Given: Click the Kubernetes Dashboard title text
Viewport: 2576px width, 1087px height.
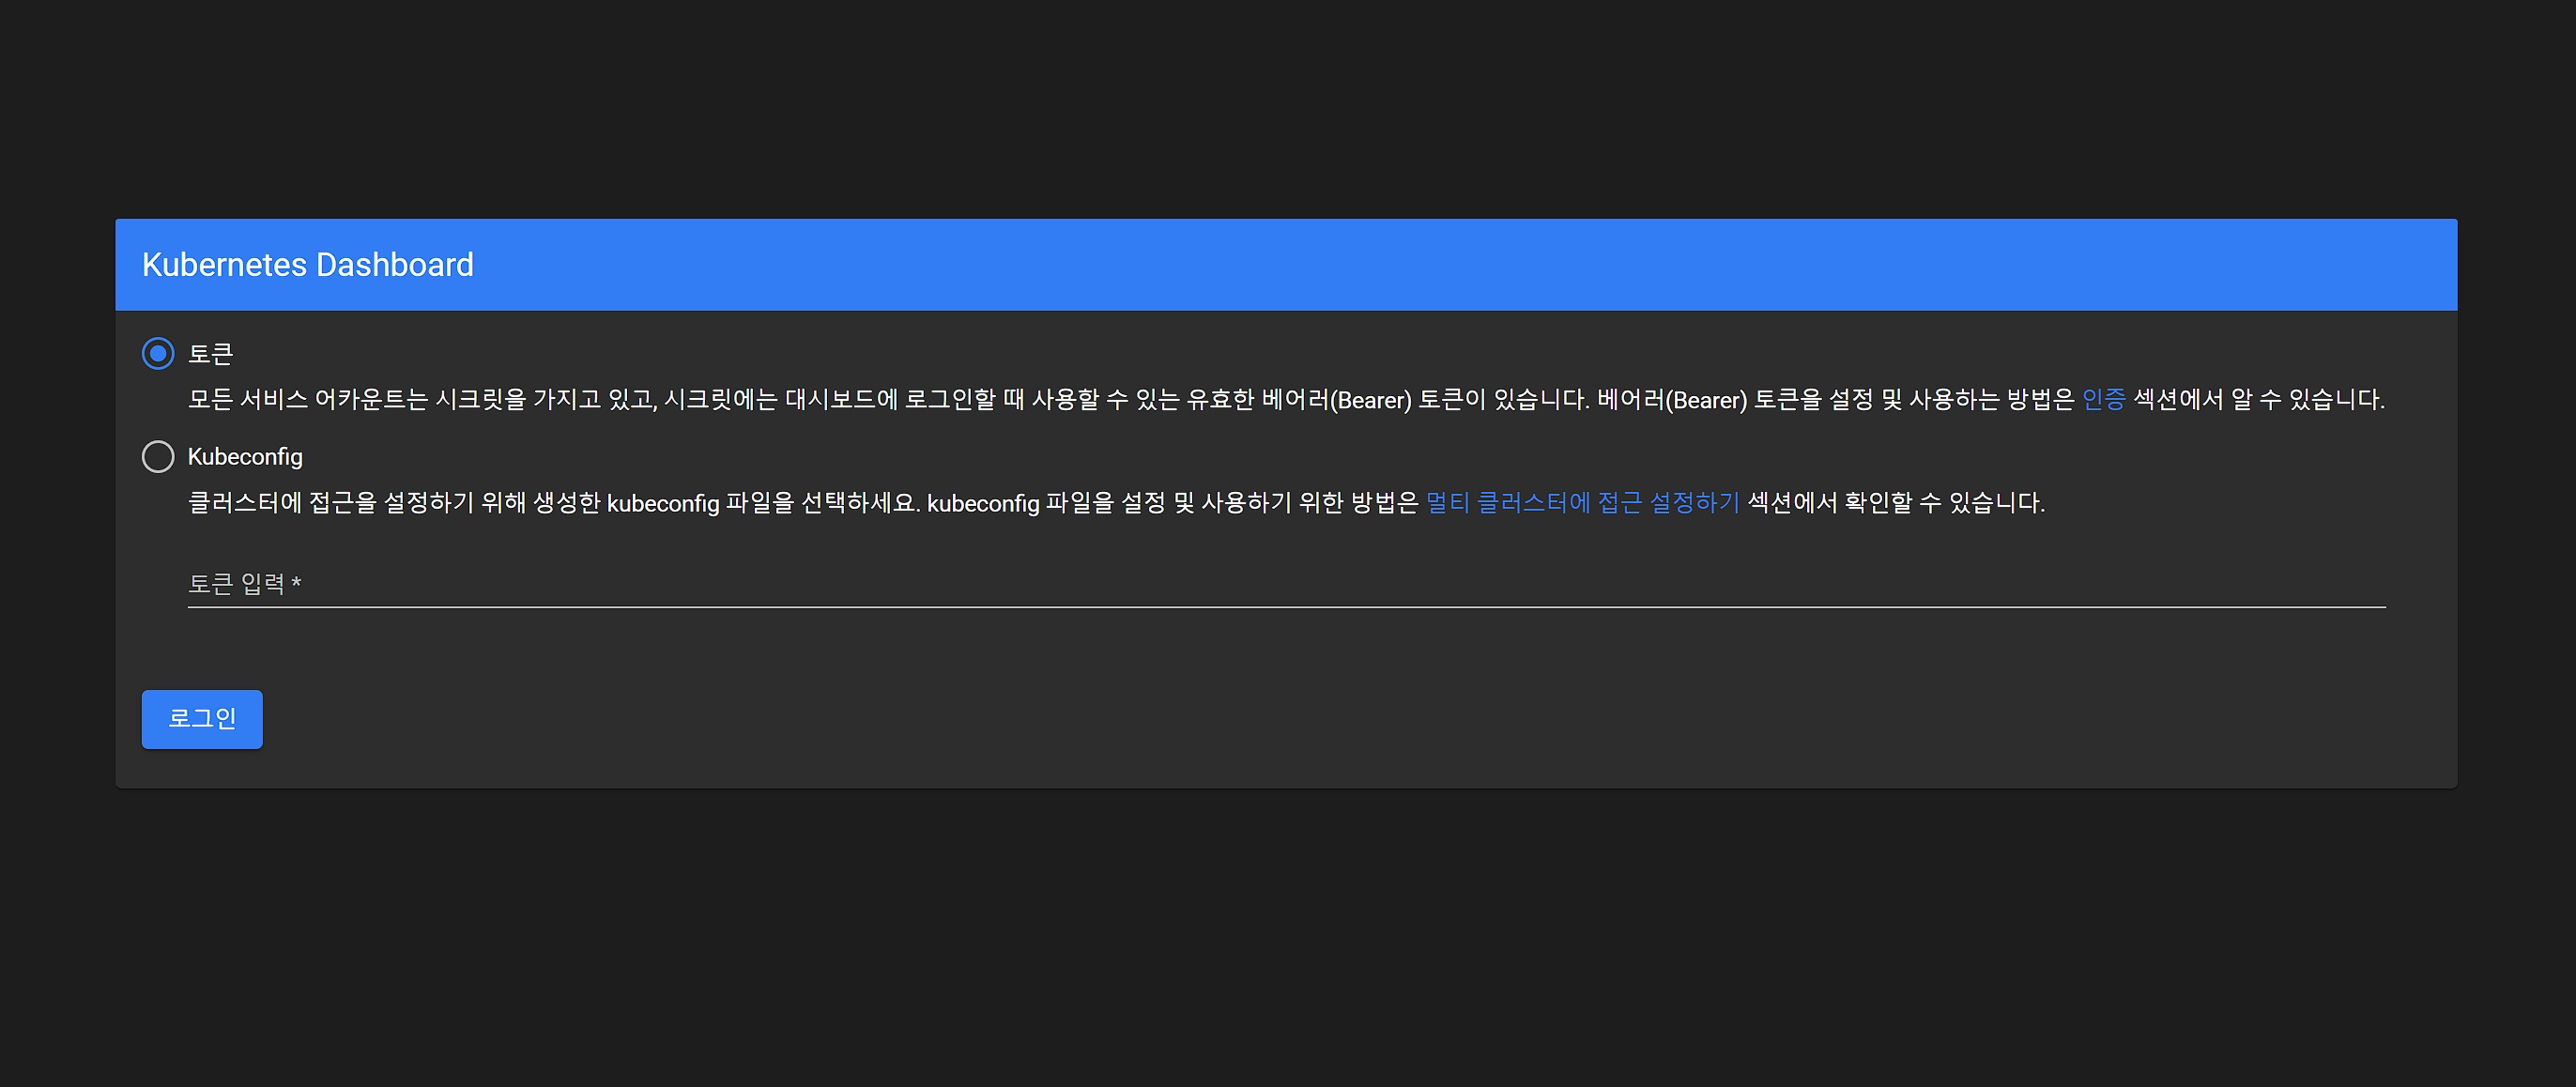Looking at the screenshot, I should point(308,265).
